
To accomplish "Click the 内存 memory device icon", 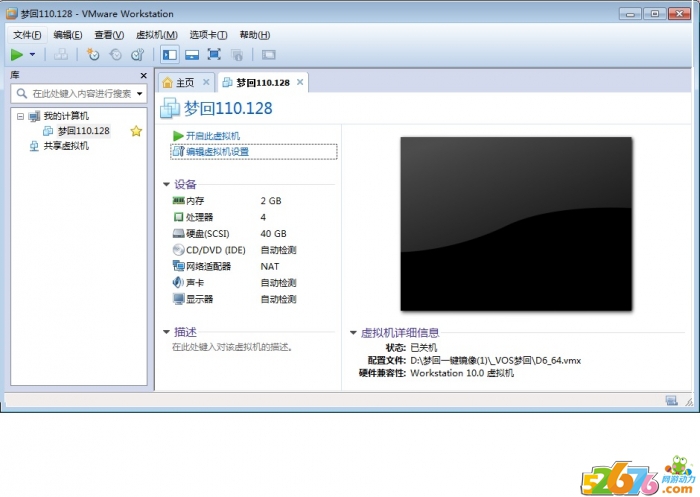I will coord(178,200).
